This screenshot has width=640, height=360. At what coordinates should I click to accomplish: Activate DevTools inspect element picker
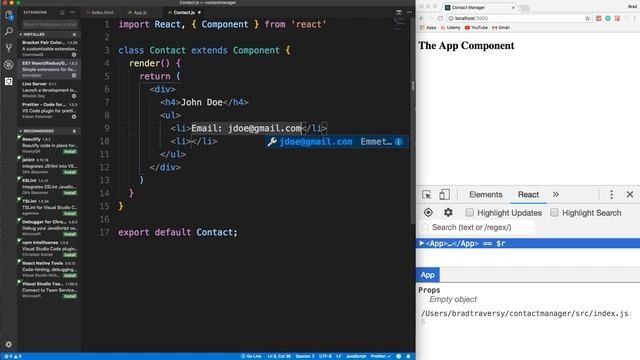[x=427, y=195]
